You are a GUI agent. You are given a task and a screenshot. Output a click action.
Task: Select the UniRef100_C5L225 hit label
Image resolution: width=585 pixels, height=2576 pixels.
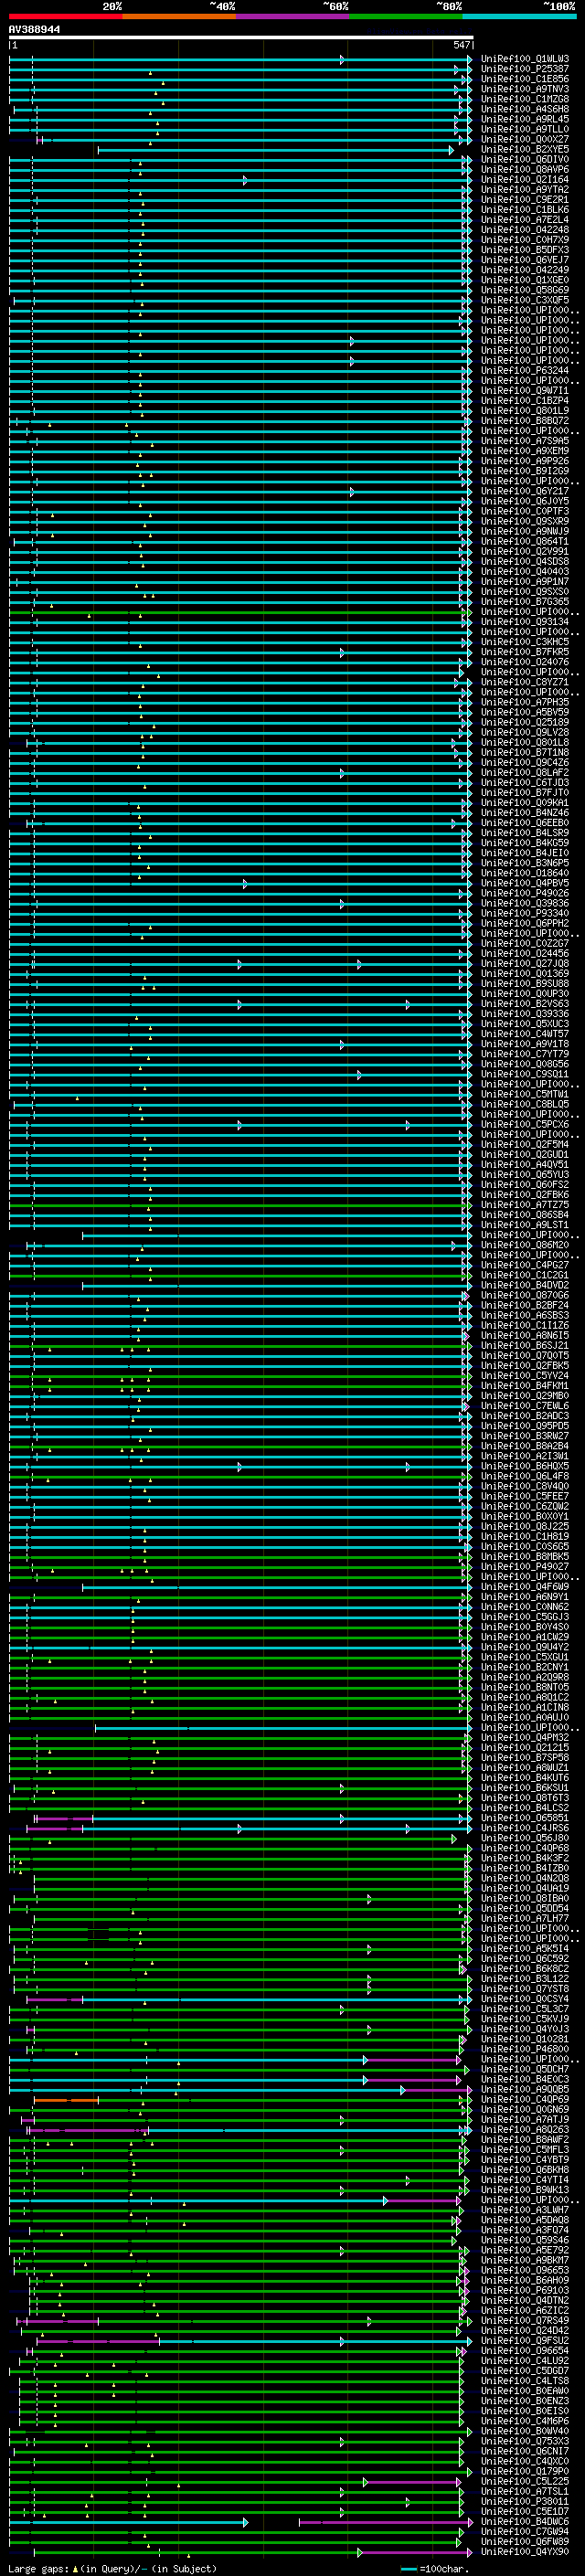point(524,2481)
